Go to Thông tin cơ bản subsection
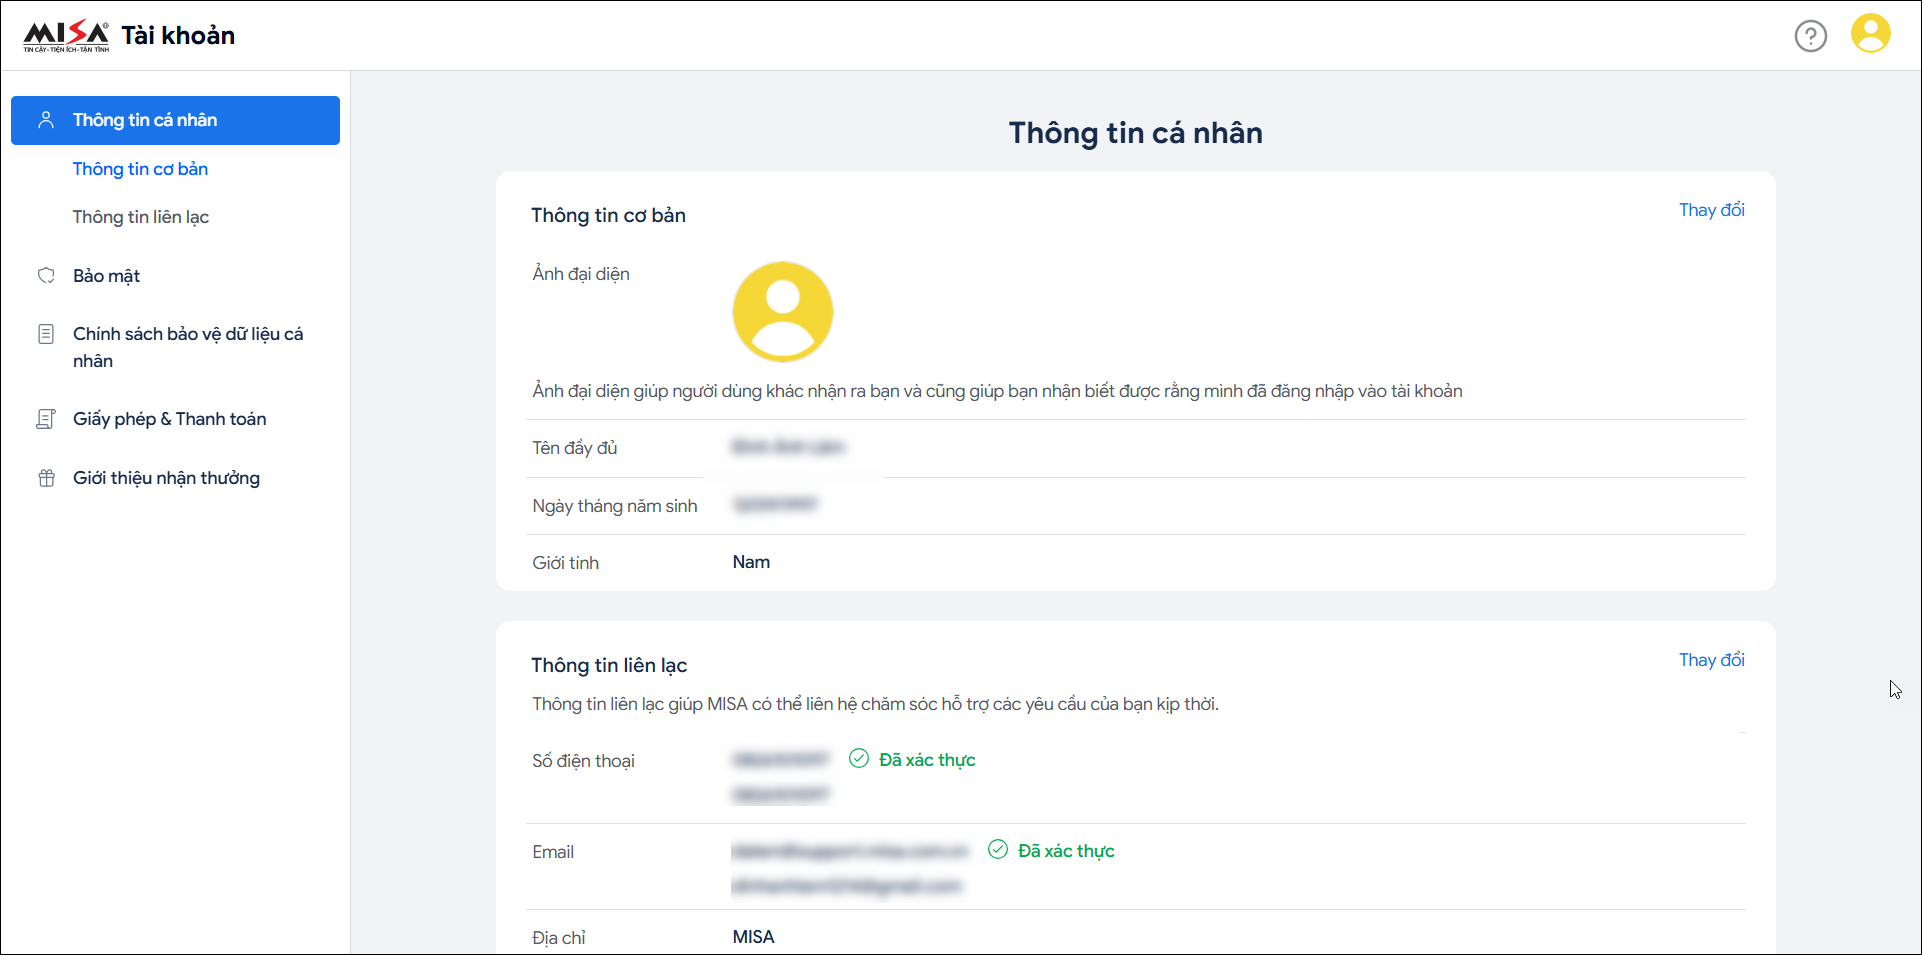1922x955 pixels. pyautogui.click(x=140, y=169)
